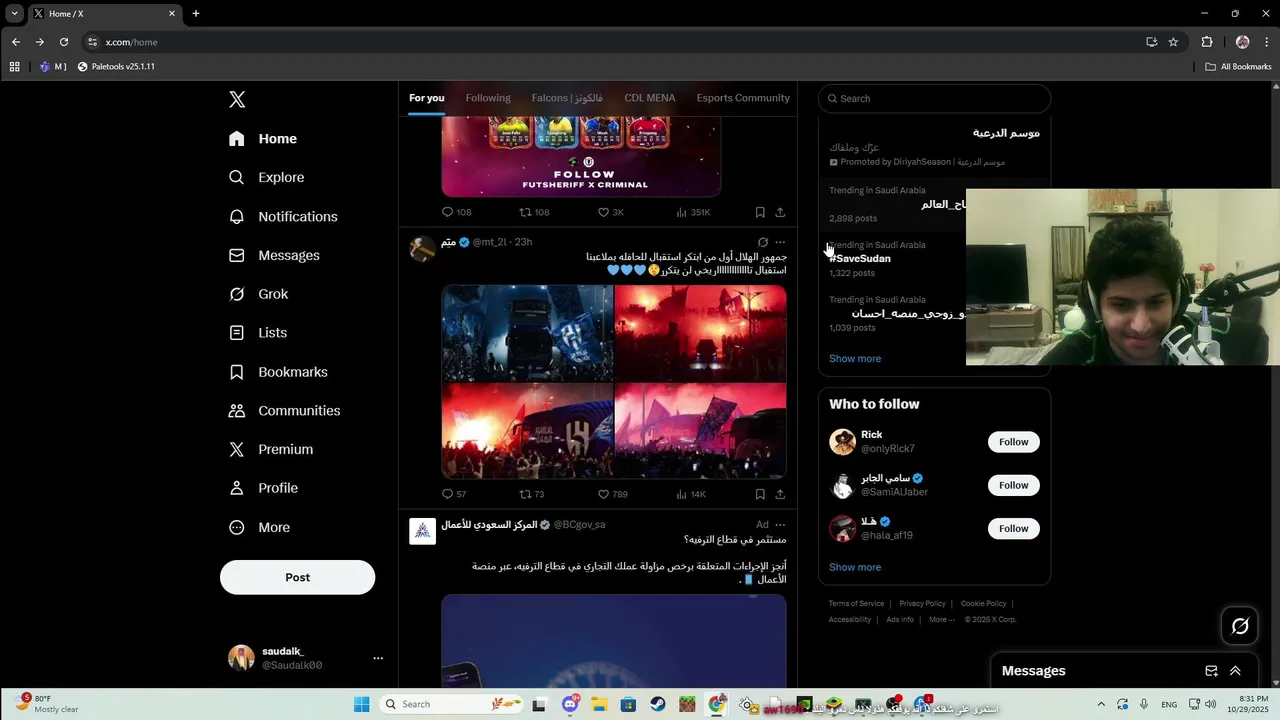Image resolution: width=1280 pixels, height=720 pixels.
Task: Expand the Messages drawer
Action: [1235, 671]
